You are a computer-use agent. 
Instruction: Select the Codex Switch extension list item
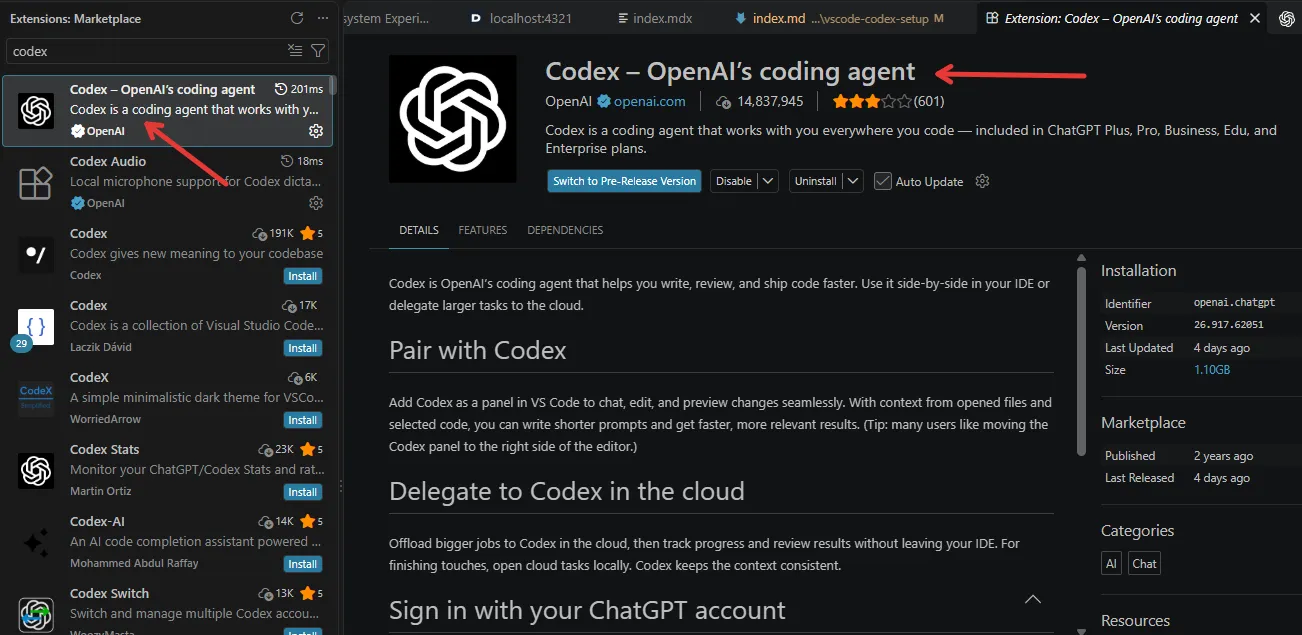click(168, 608)
